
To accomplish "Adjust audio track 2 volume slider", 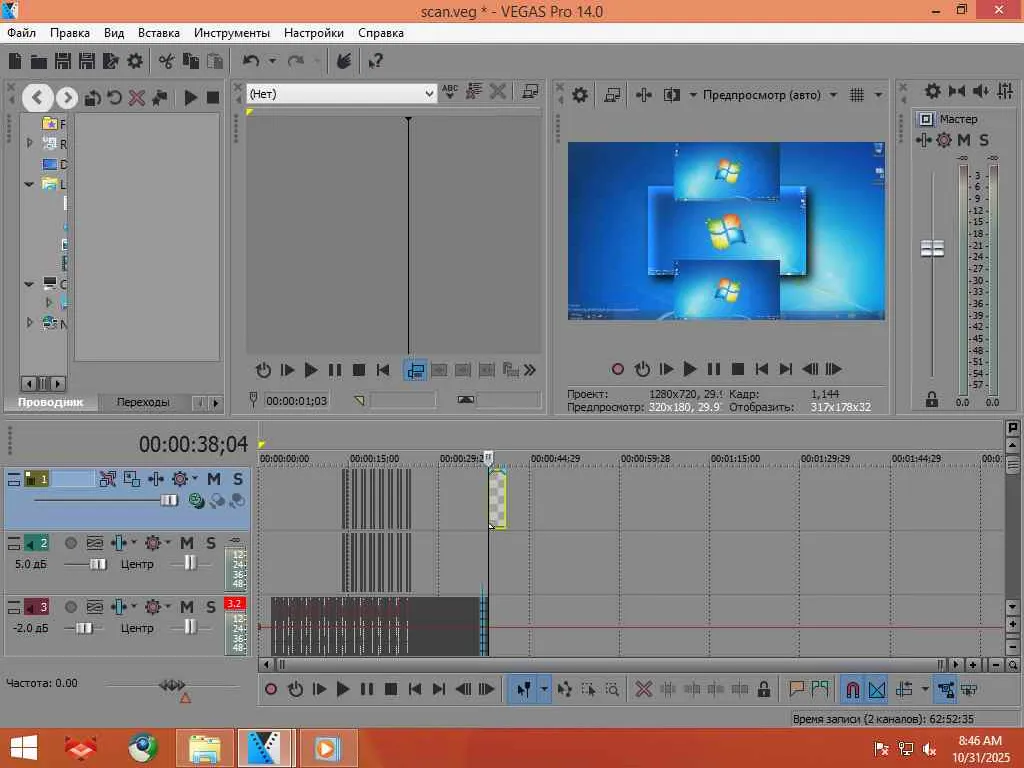I will coord(98,564).
